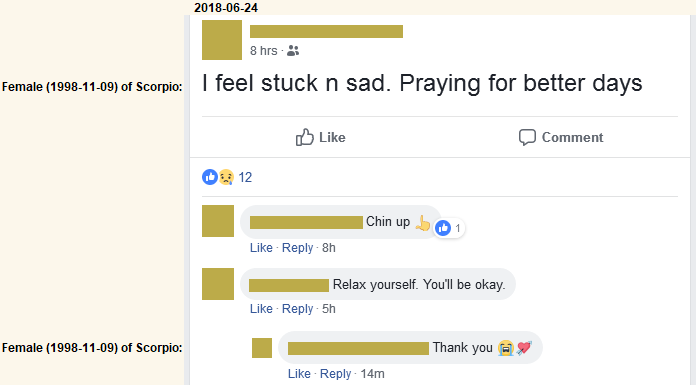
Task: Click the blue like reaction icon next to 12
Action: [x=210, y=177]
